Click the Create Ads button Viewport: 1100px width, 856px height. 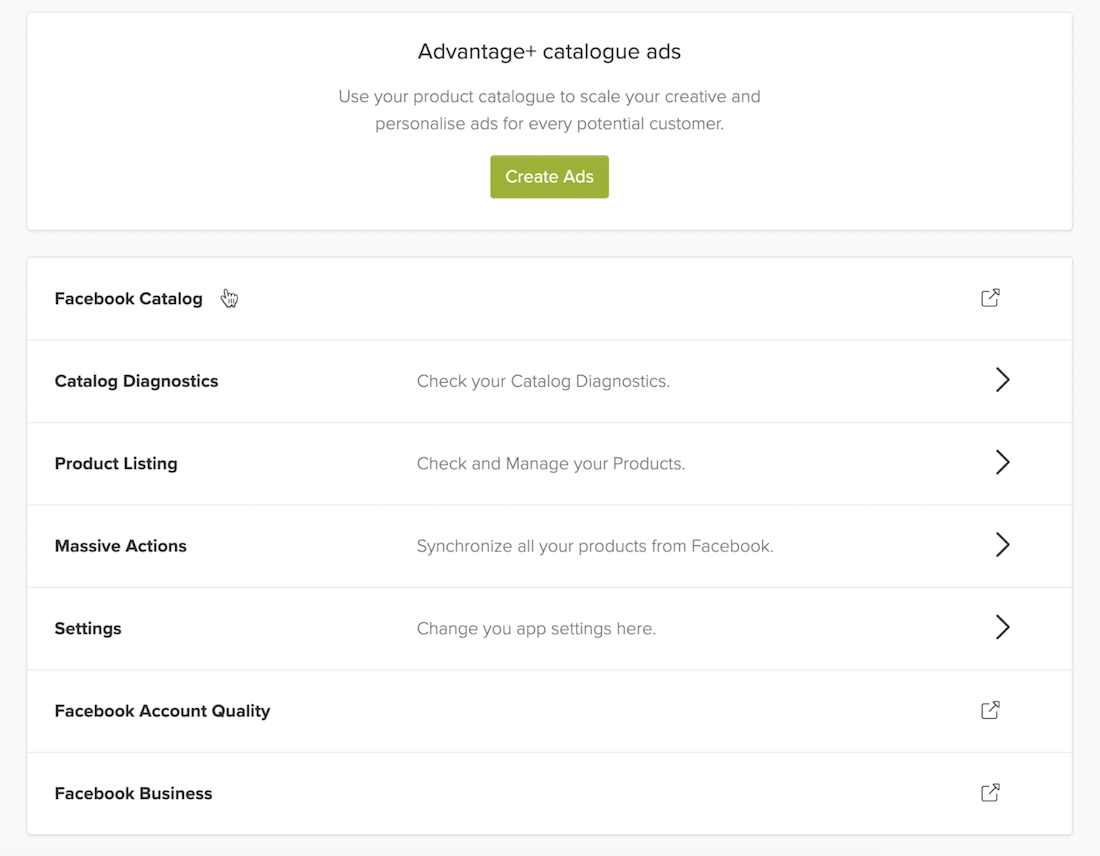[x=549, y=177]
